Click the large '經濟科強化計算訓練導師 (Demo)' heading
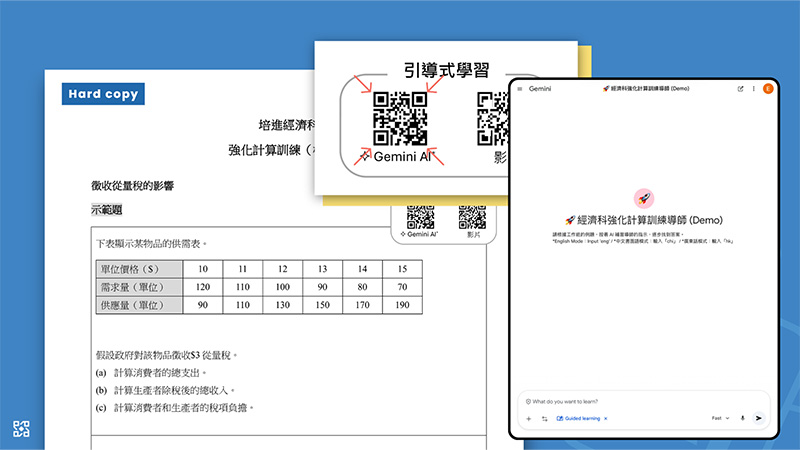This screenshot has height=450, width=800. (x=644, y=220)
